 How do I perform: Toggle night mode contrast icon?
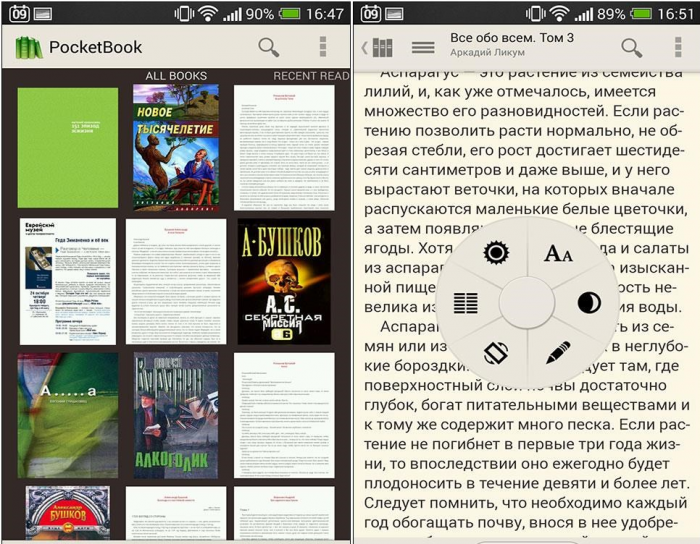[589, 303]
